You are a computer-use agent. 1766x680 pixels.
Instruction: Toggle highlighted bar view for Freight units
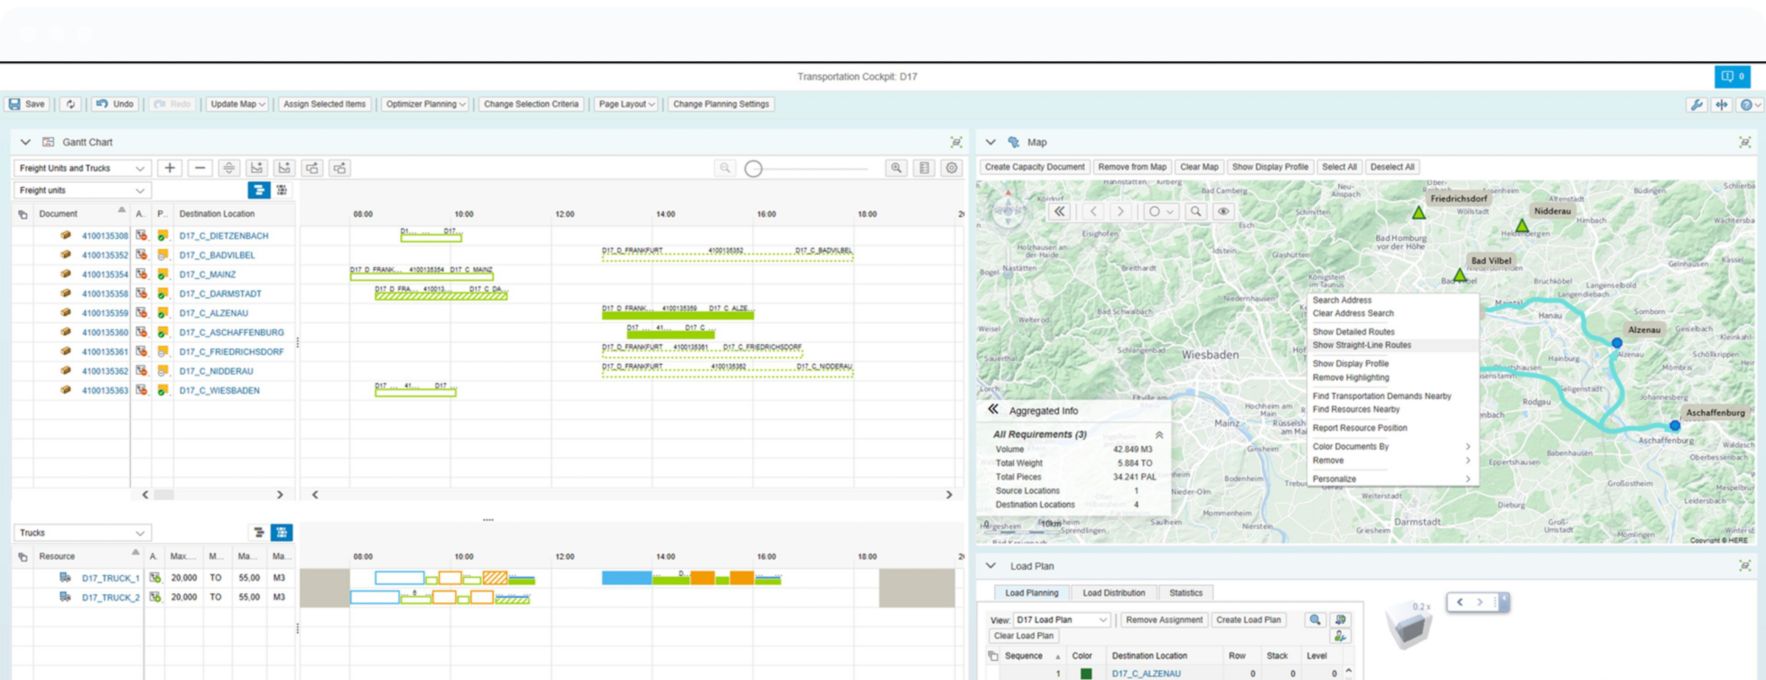pyautogui.click(x=258, y=190)
